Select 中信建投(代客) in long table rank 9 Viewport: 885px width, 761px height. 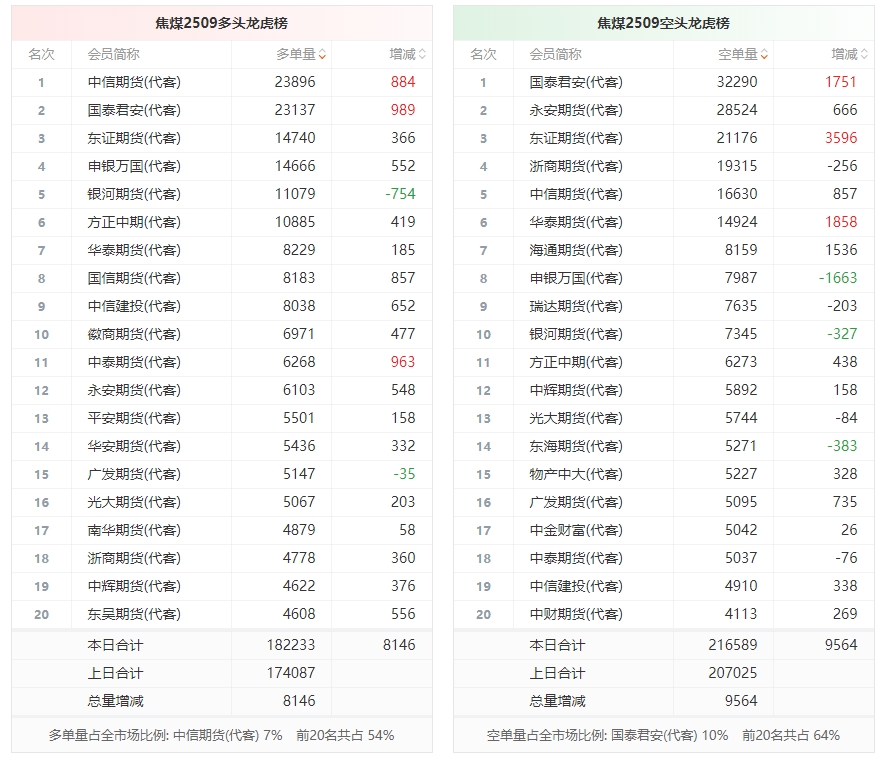[x=134, y=306]
